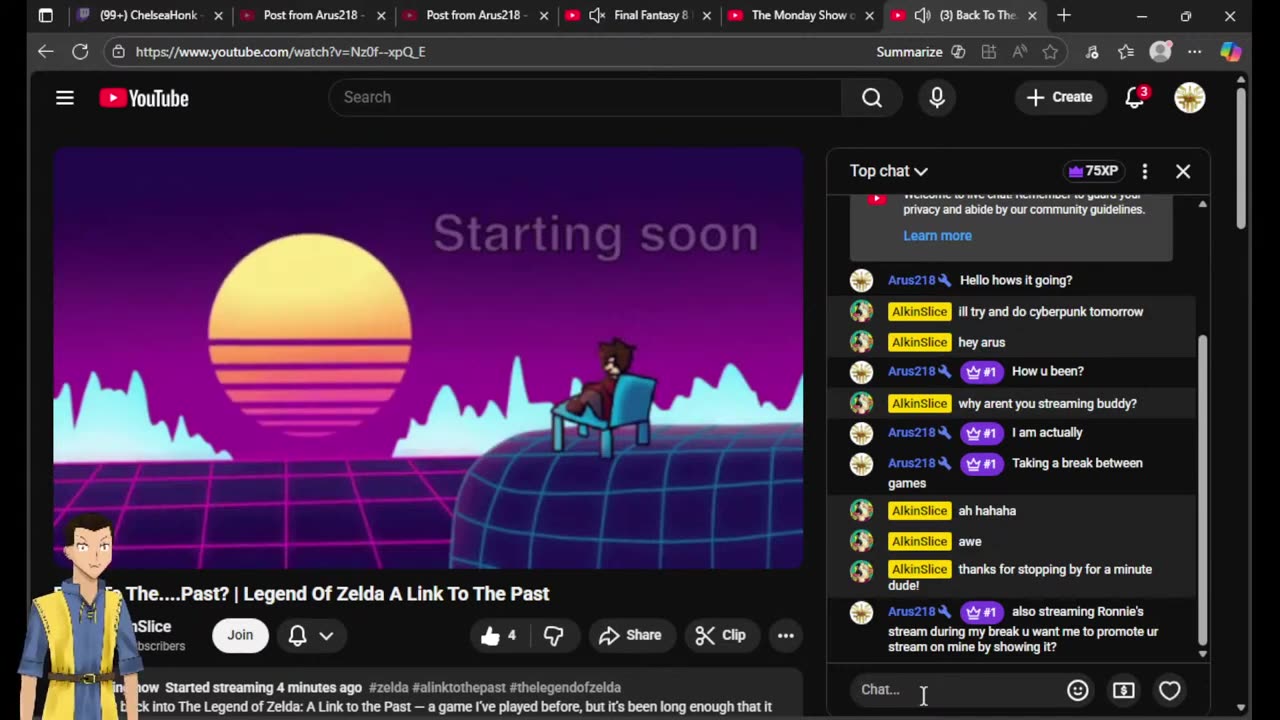This screenshot has width=1280, height=720.
Task: Open the account avatar menu
Action: pyautogui.click(x=1189, y=97)
